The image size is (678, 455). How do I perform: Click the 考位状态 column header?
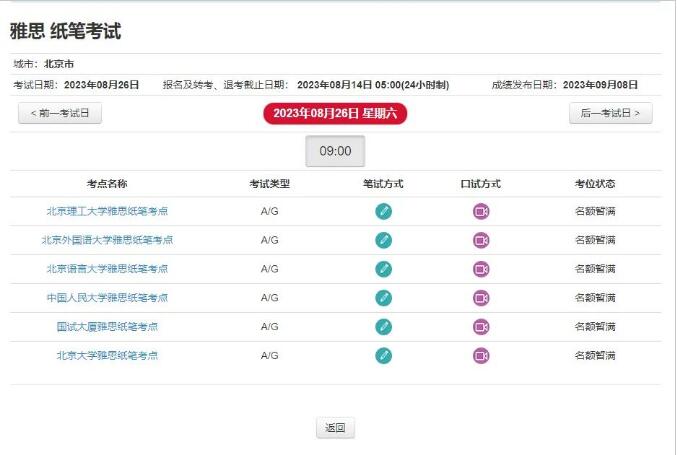tap(595, 184)
